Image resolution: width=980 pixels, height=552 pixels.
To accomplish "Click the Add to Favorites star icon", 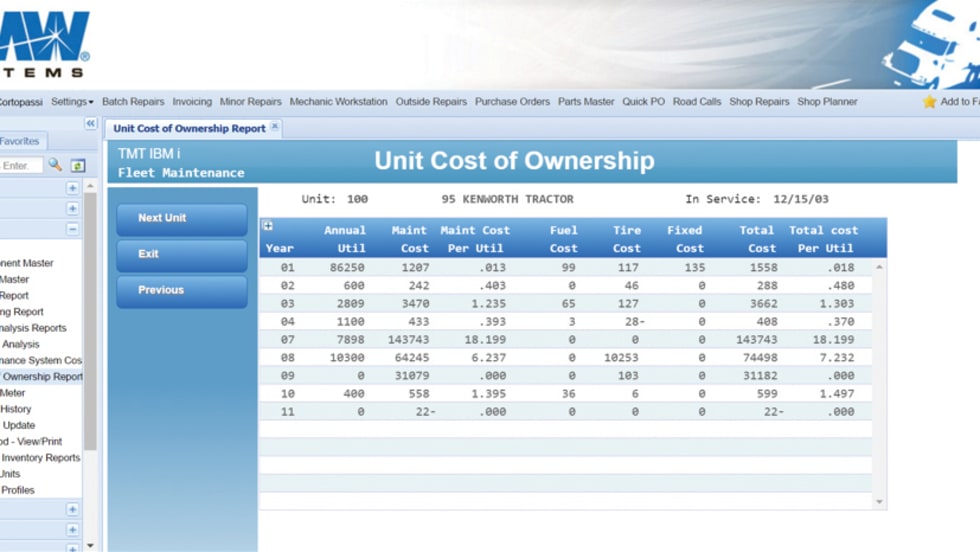I will (x=929, y=102).
